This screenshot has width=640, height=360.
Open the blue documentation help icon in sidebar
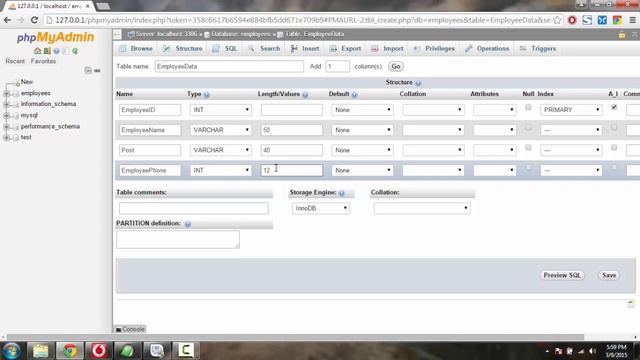point(56,51)
